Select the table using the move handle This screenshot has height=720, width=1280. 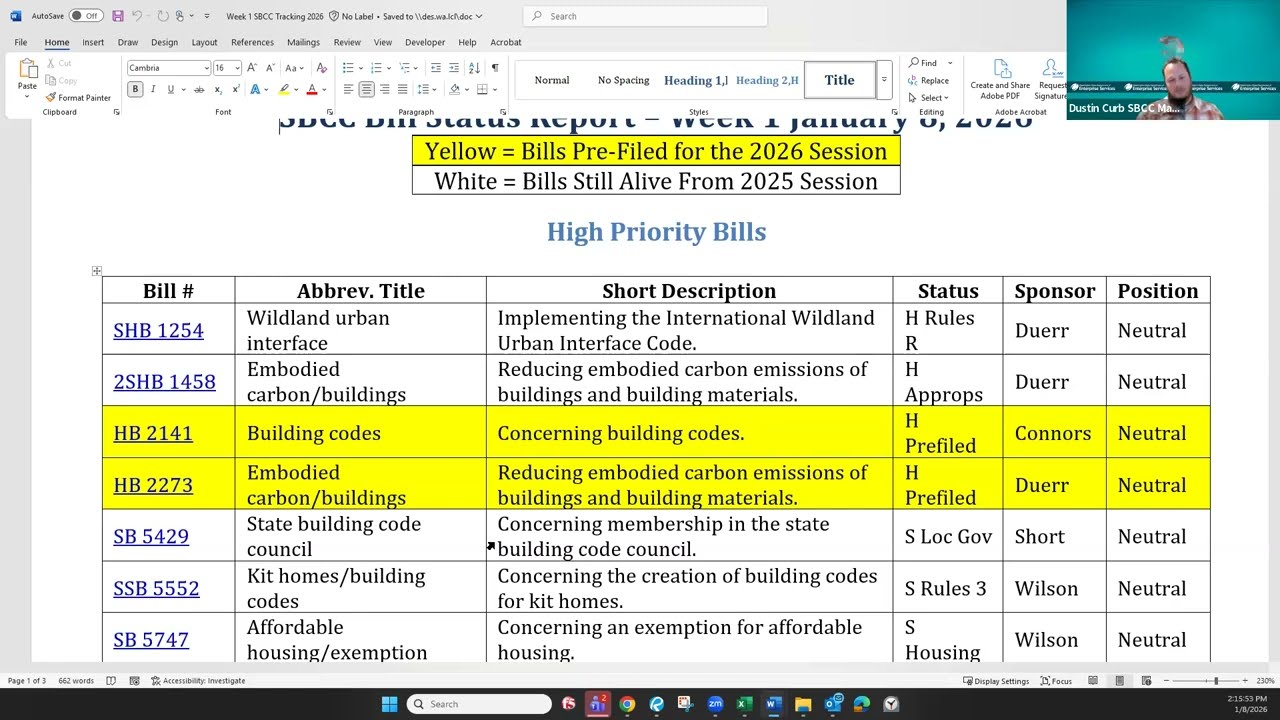pyautogui.click(x=96, y=271)
